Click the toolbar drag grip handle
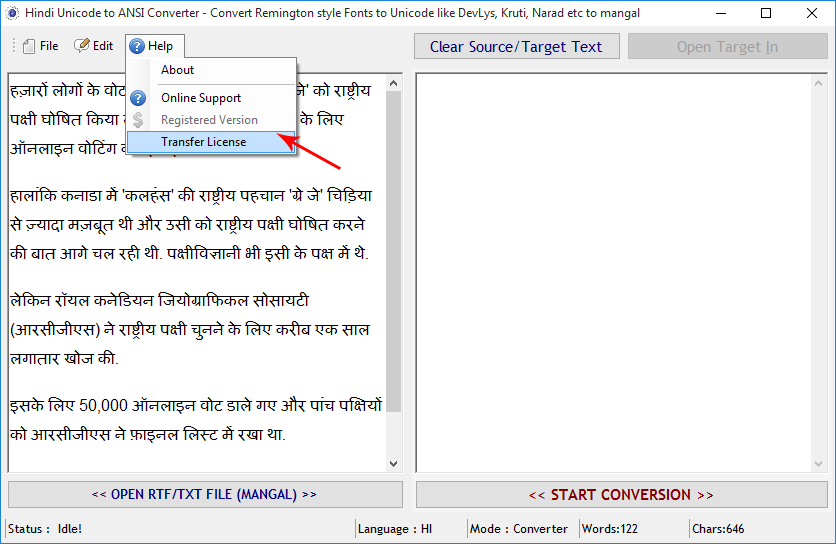The width and height of the screenshot is (836, 544). pos(14,46)
